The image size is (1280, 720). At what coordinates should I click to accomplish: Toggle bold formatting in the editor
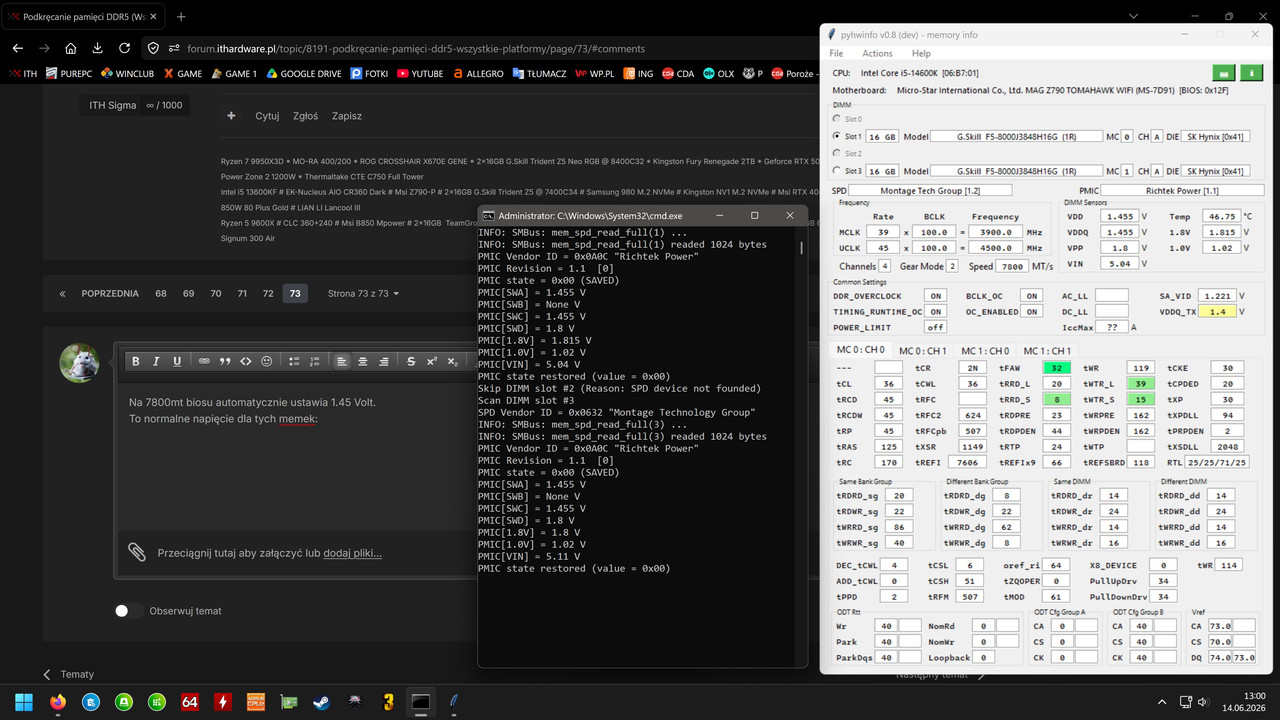pos(136,361)
